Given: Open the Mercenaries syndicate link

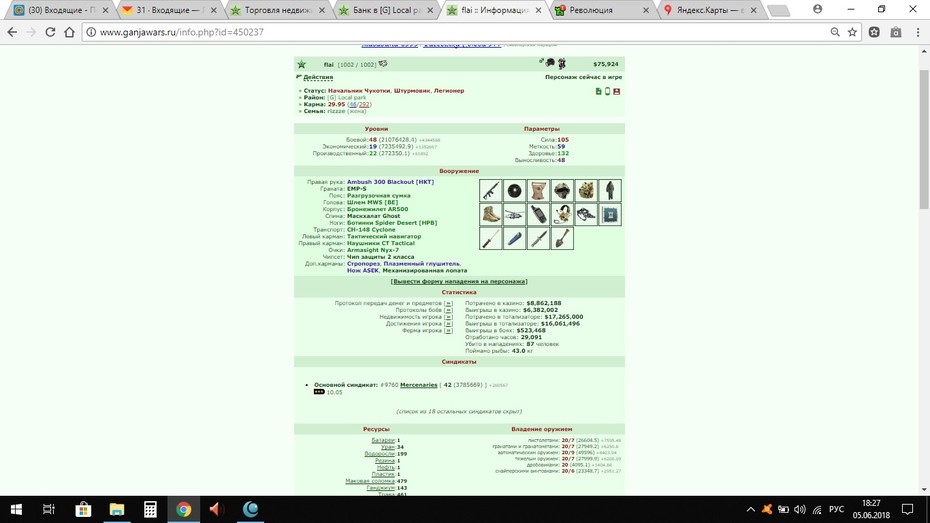Looking at the screenshot, I should (x=419, y=385).
